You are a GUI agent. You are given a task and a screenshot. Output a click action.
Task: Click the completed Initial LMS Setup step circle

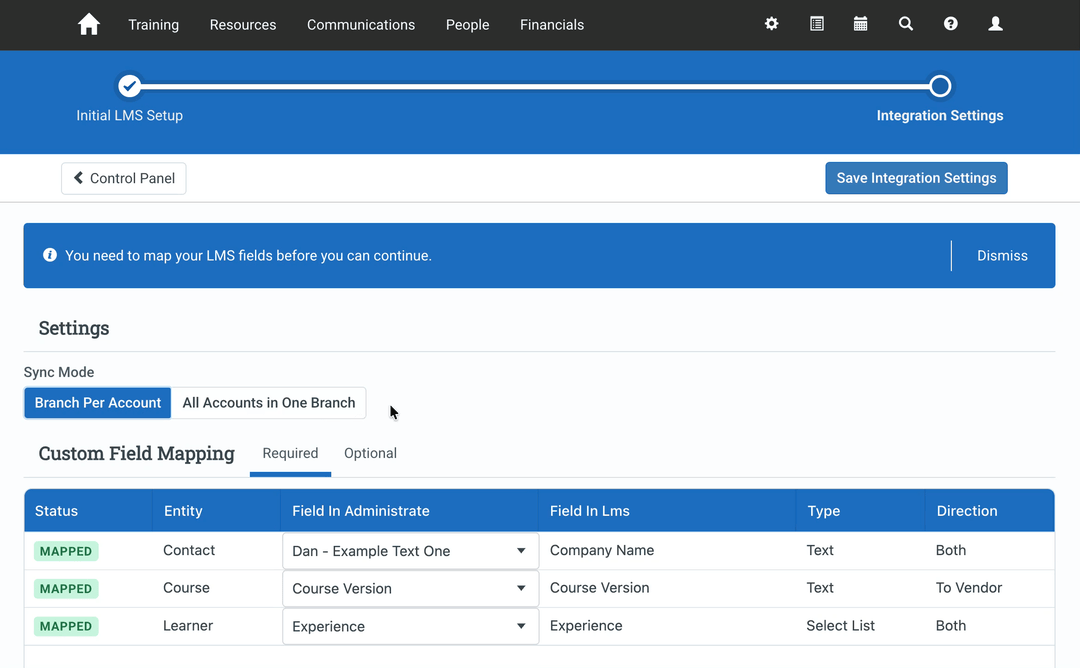coord(129,86)
